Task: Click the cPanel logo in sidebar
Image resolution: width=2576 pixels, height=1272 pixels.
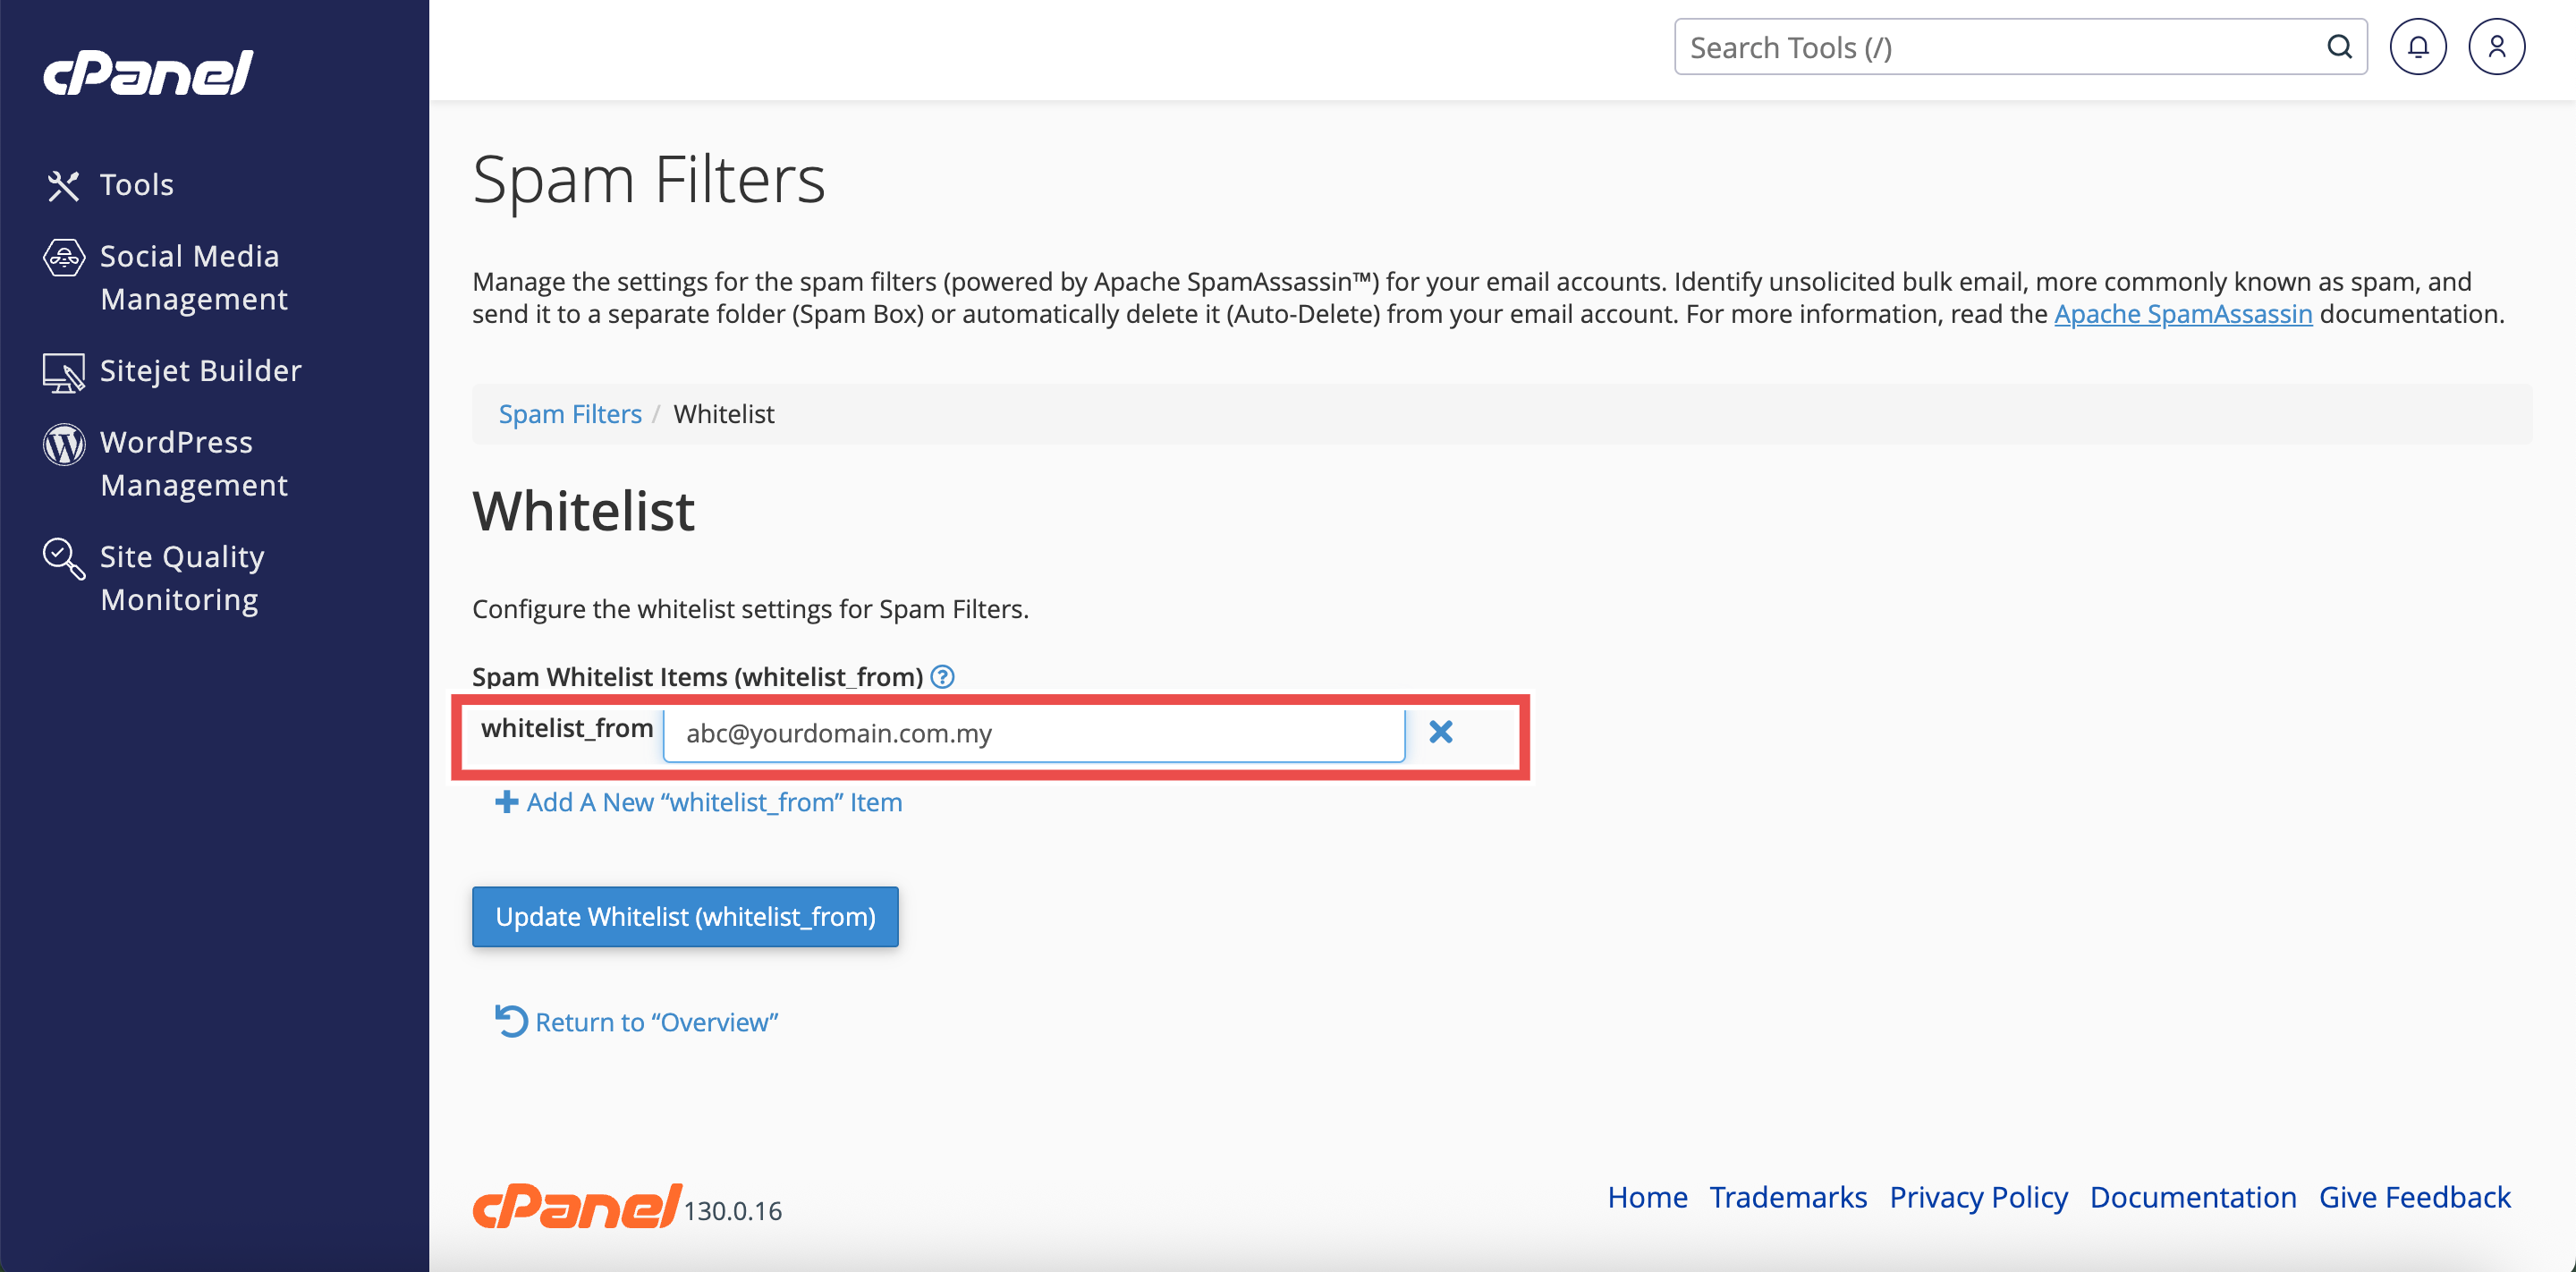Action: (148, 73)
